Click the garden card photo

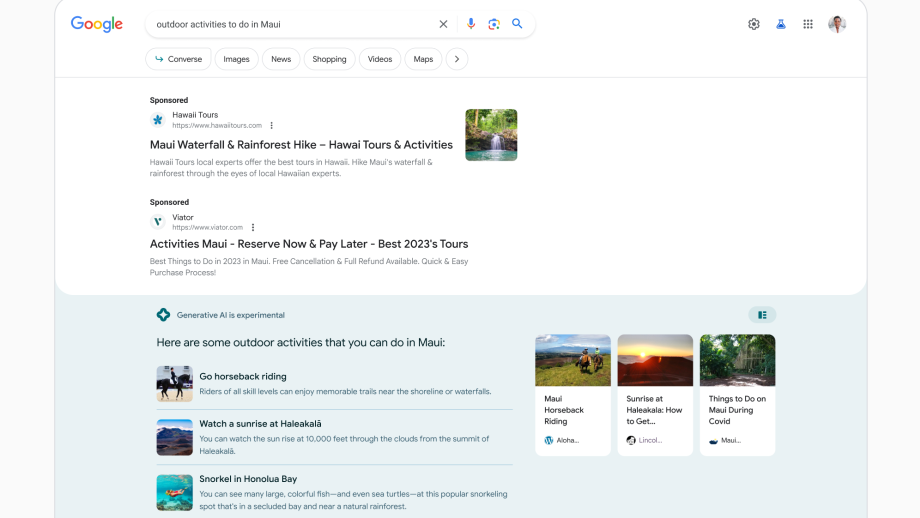(738, 360)
